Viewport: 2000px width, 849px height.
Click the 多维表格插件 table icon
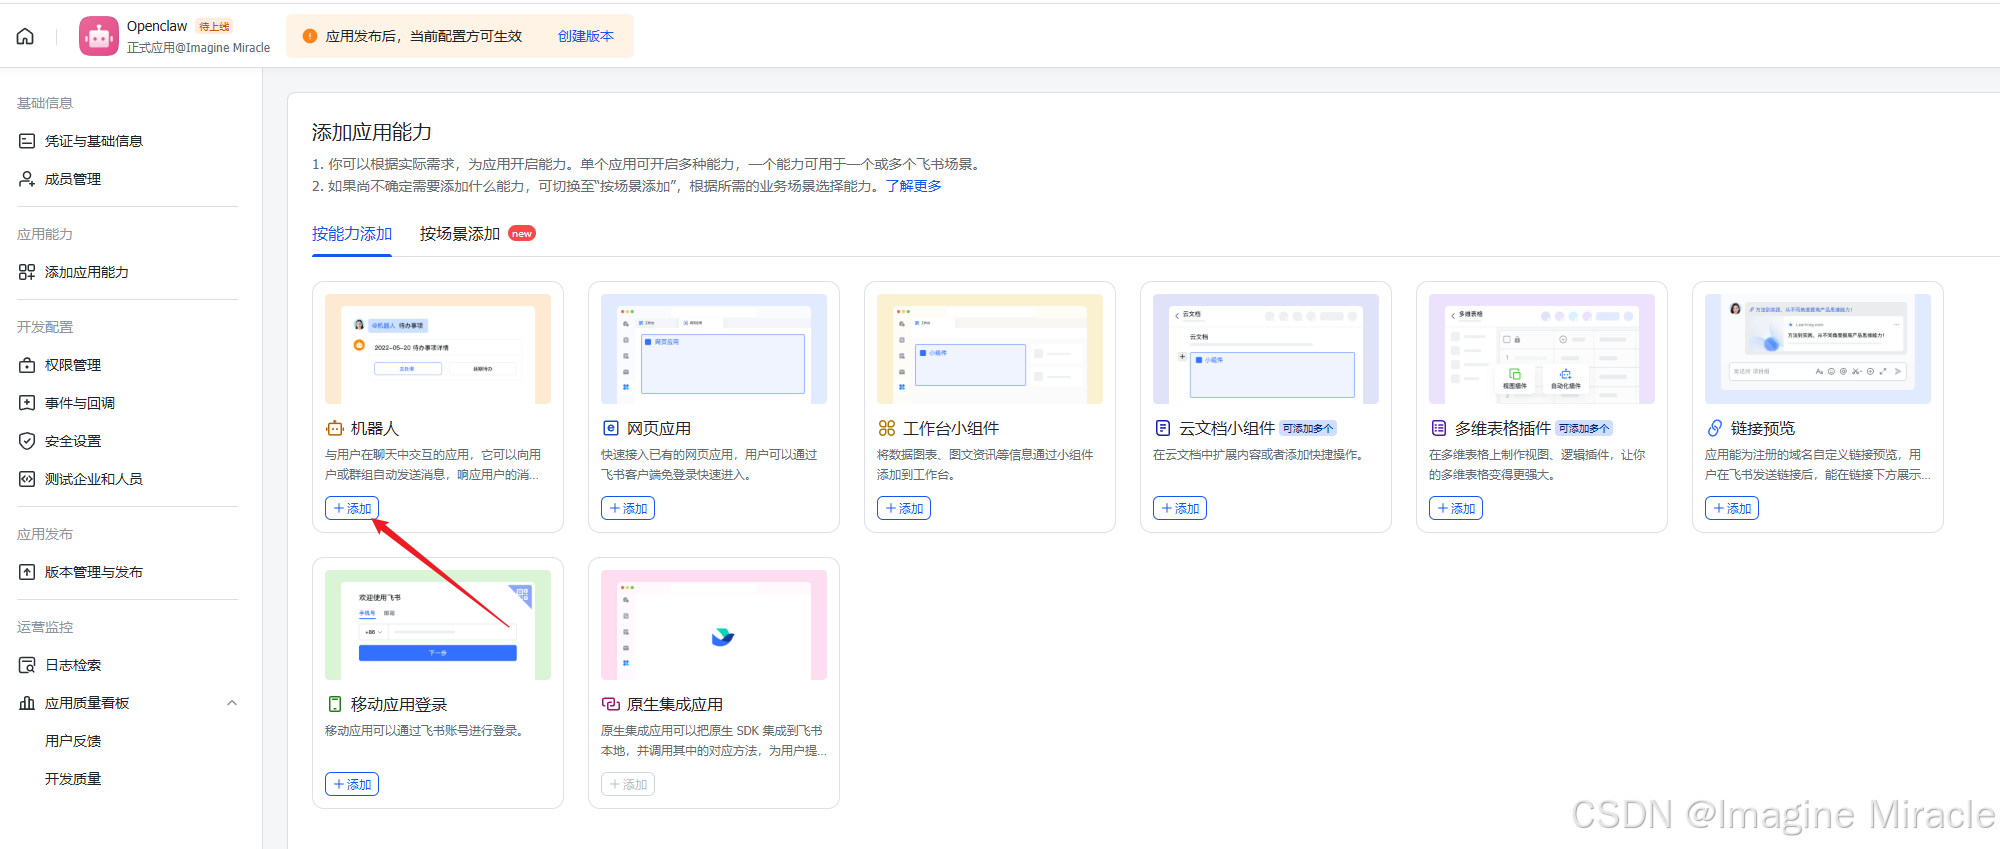(x=1438, y=428)
